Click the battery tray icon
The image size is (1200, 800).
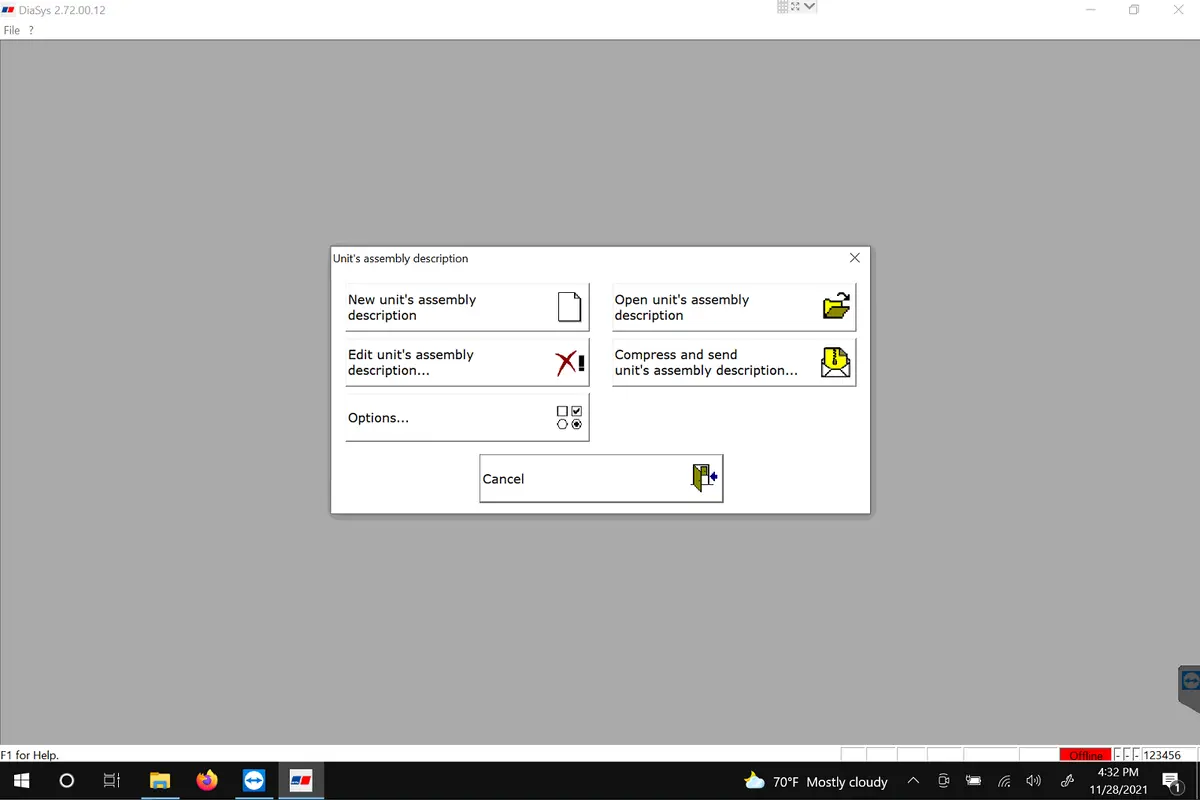[974, 781]
